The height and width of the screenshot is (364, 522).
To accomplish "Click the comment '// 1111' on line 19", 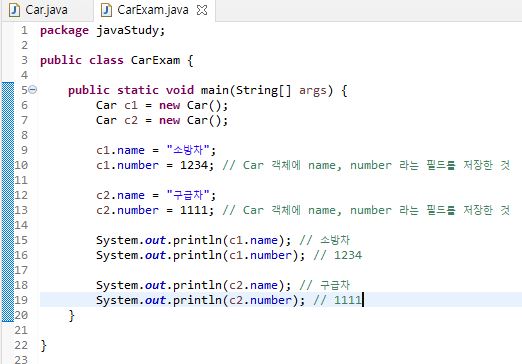I will tap(338, 300).
